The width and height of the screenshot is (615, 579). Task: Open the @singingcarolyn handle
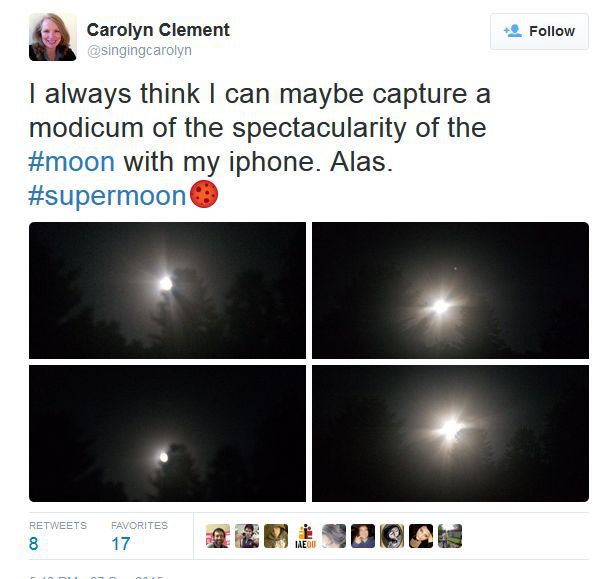(139, 51)
